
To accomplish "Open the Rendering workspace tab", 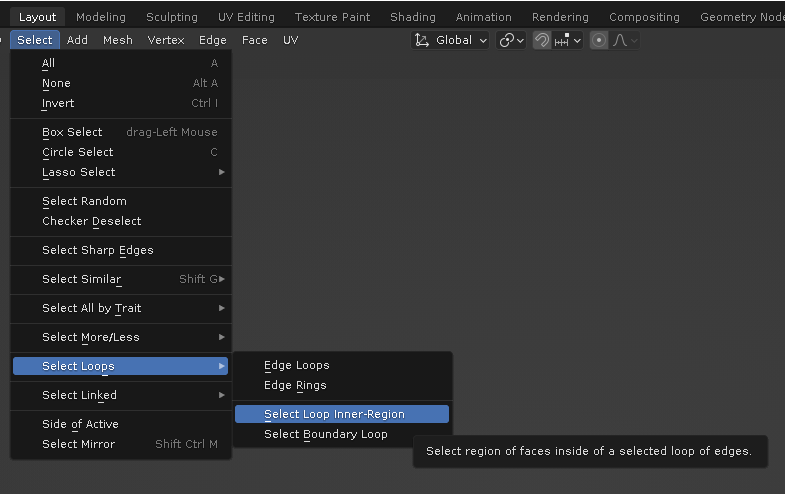I will pyautogui.click(x=560, y=17).
